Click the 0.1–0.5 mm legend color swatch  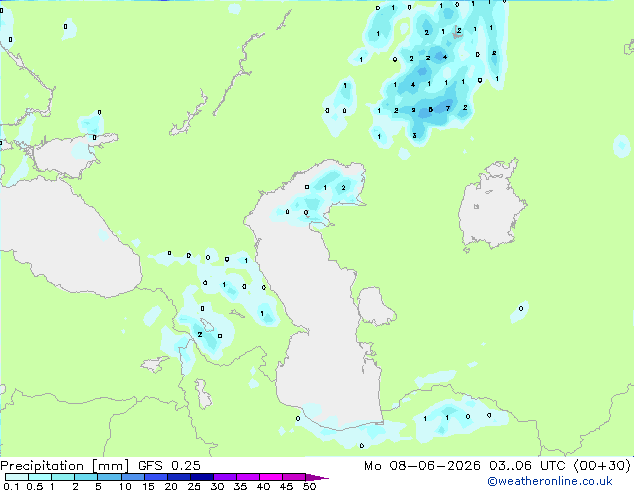tap(17, 477)
